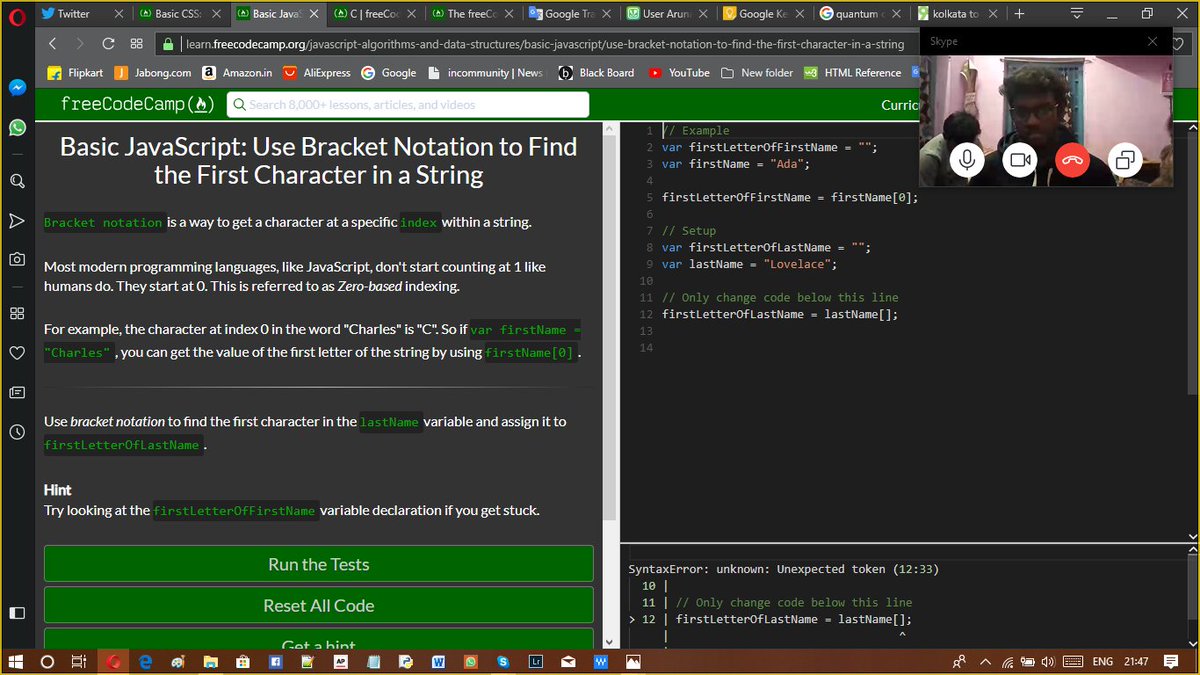This screenshot has width=1200, height=675.
Task: Click the freeCodeCamp logo
Action: point(137,104)
